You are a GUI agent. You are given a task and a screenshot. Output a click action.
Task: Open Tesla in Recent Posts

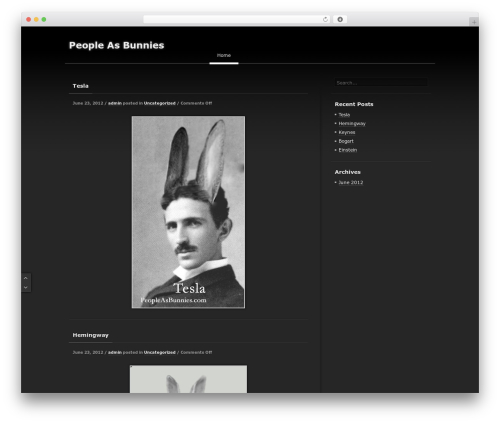[x=344, y=115]
